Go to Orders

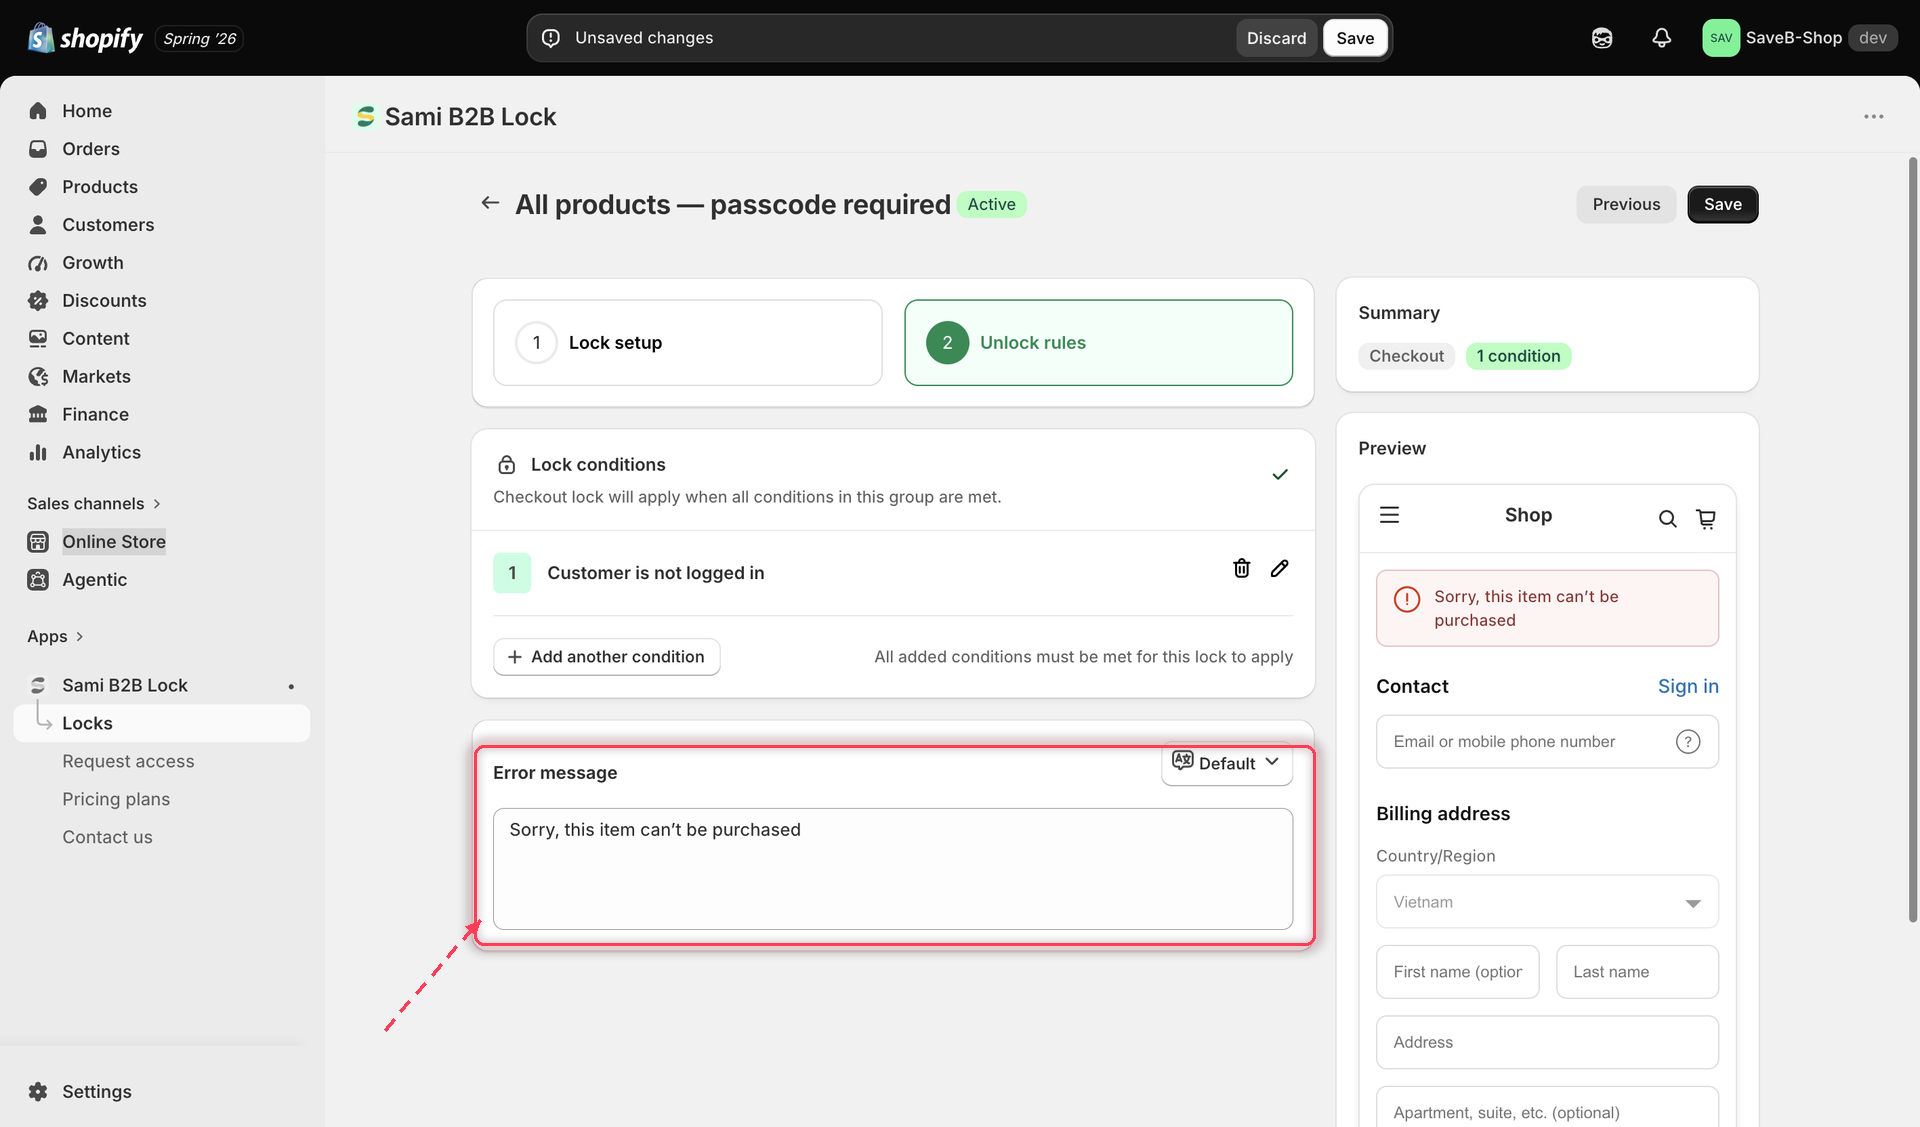(91, 149)
